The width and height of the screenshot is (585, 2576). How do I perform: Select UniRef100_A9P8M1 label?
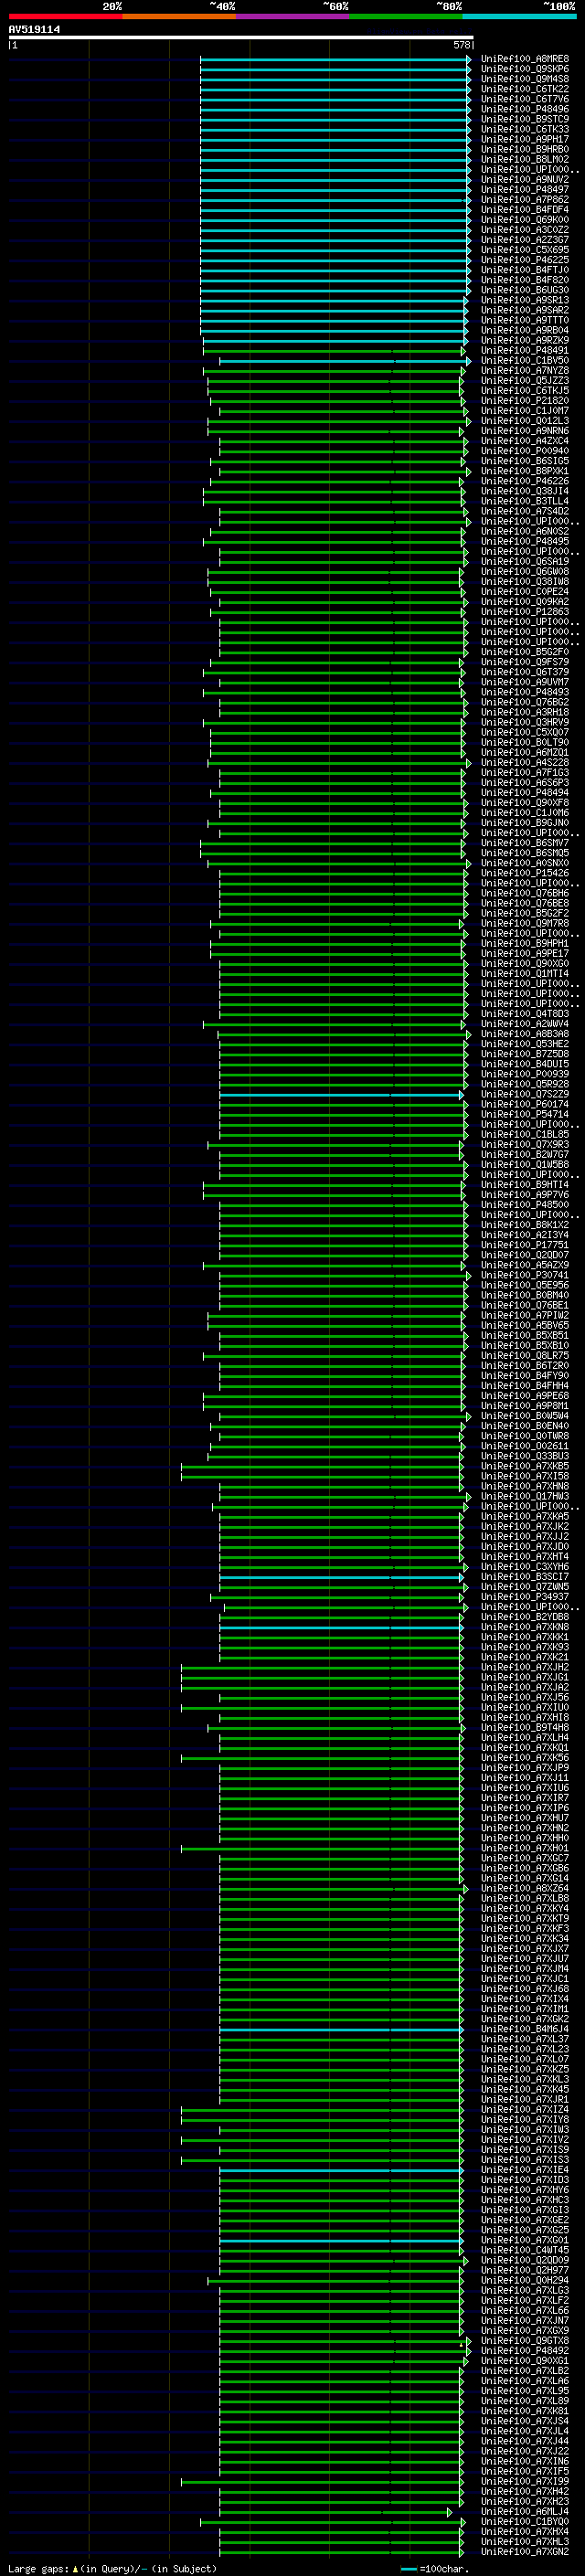(524, 1406)
